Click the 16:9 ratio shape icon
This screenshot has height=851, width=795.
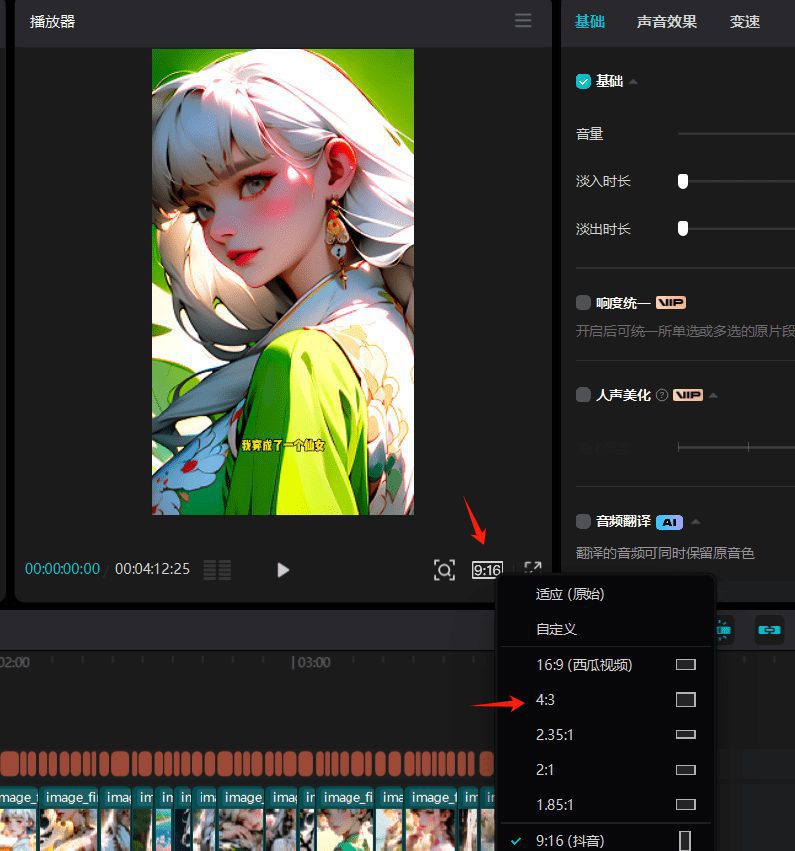pyautogui.click(x=685, y=665)
